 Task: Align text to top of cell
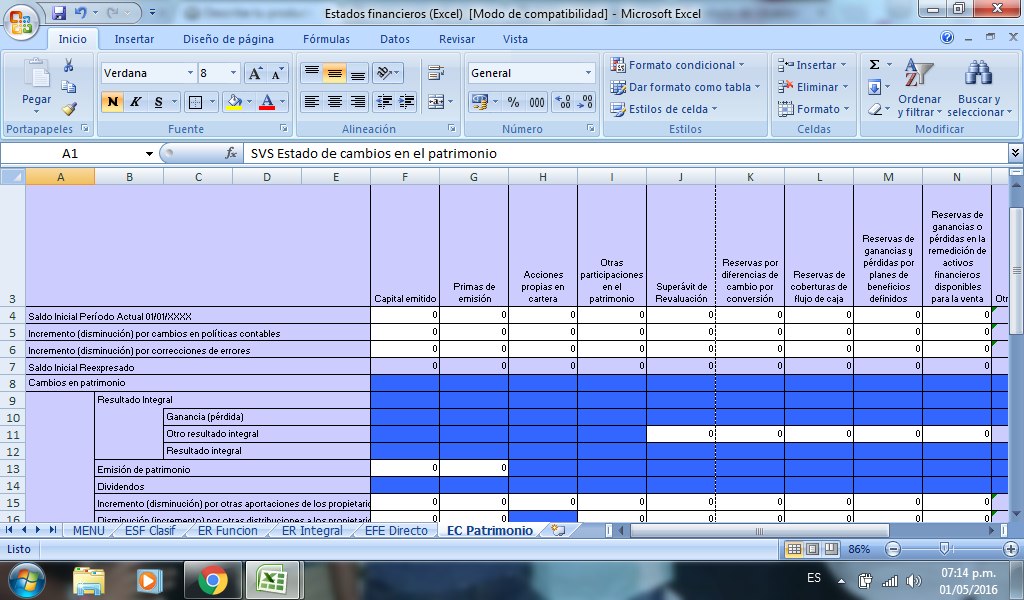pos(312,72)
